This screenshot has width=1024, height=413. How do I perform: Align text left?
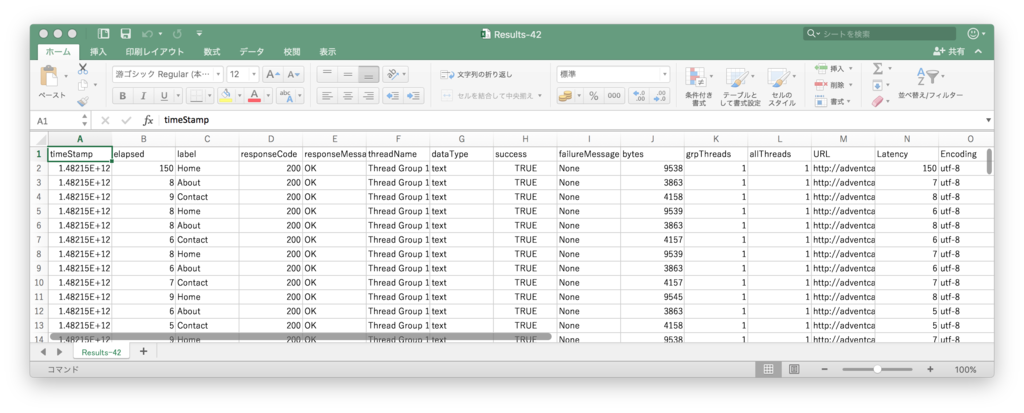pos(327,96)
